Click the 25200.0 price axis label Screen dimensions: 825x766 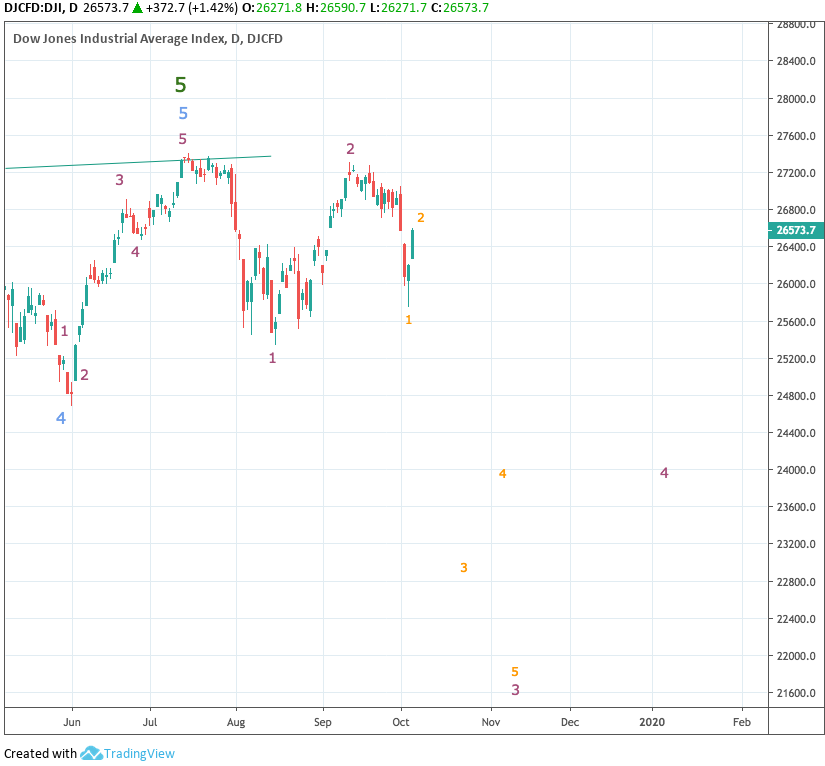pyautogui.click(x=797, y=359)
